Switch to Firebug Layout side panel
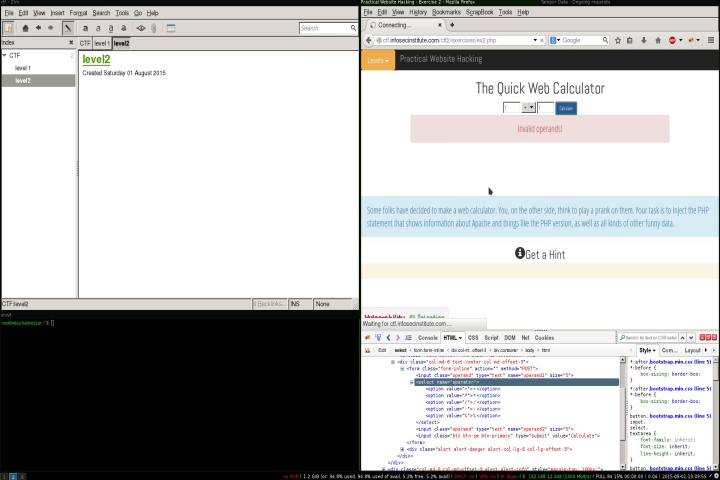This screenshot has width=720, height=480. [x=692, y=350]
